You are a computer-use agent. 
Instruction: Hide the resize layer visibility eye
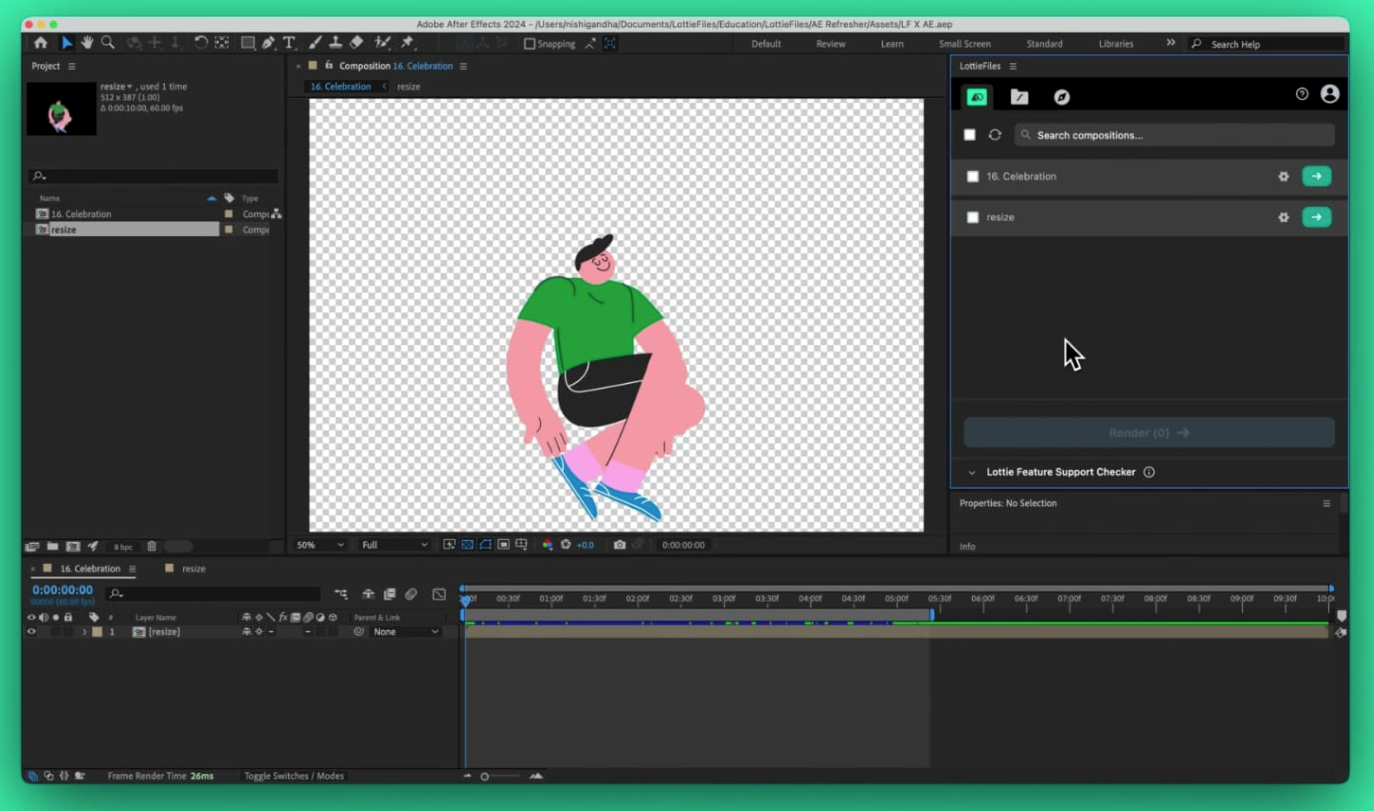pos(30,631)
